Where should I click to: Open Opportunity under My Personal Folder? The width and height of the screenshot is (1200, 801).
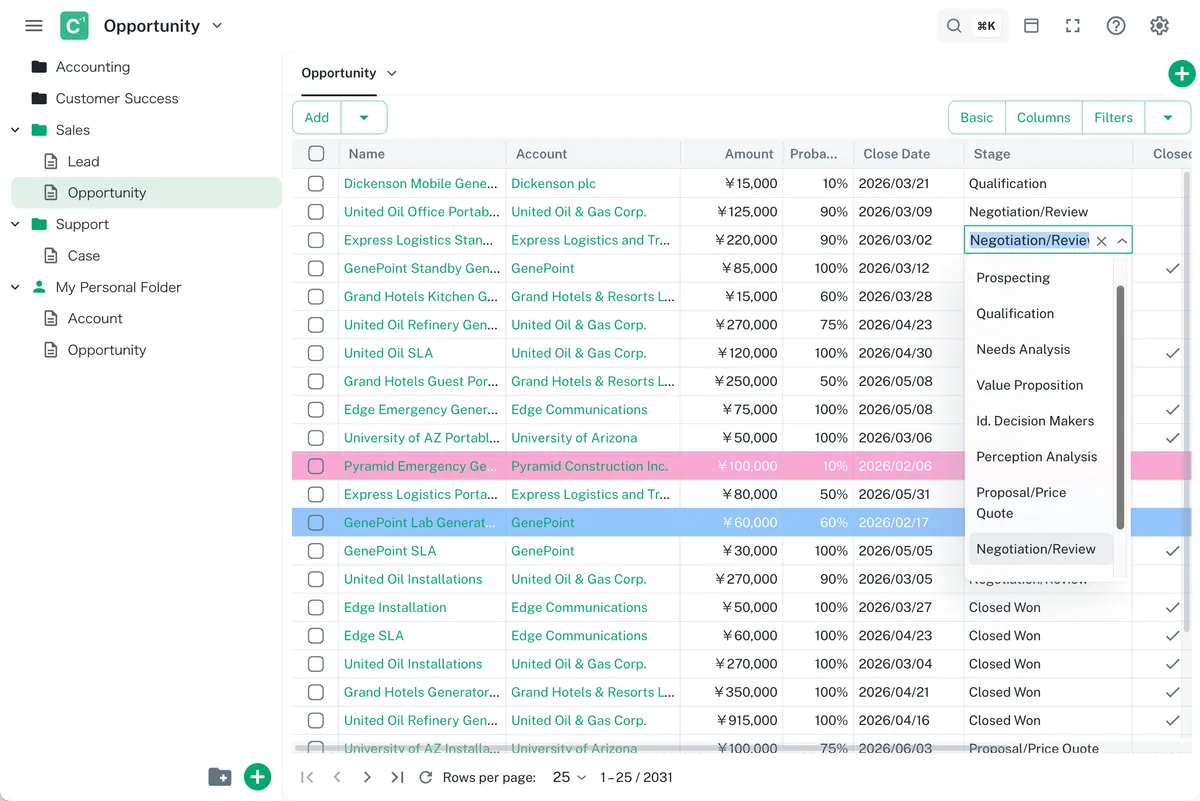coord(107,350)
